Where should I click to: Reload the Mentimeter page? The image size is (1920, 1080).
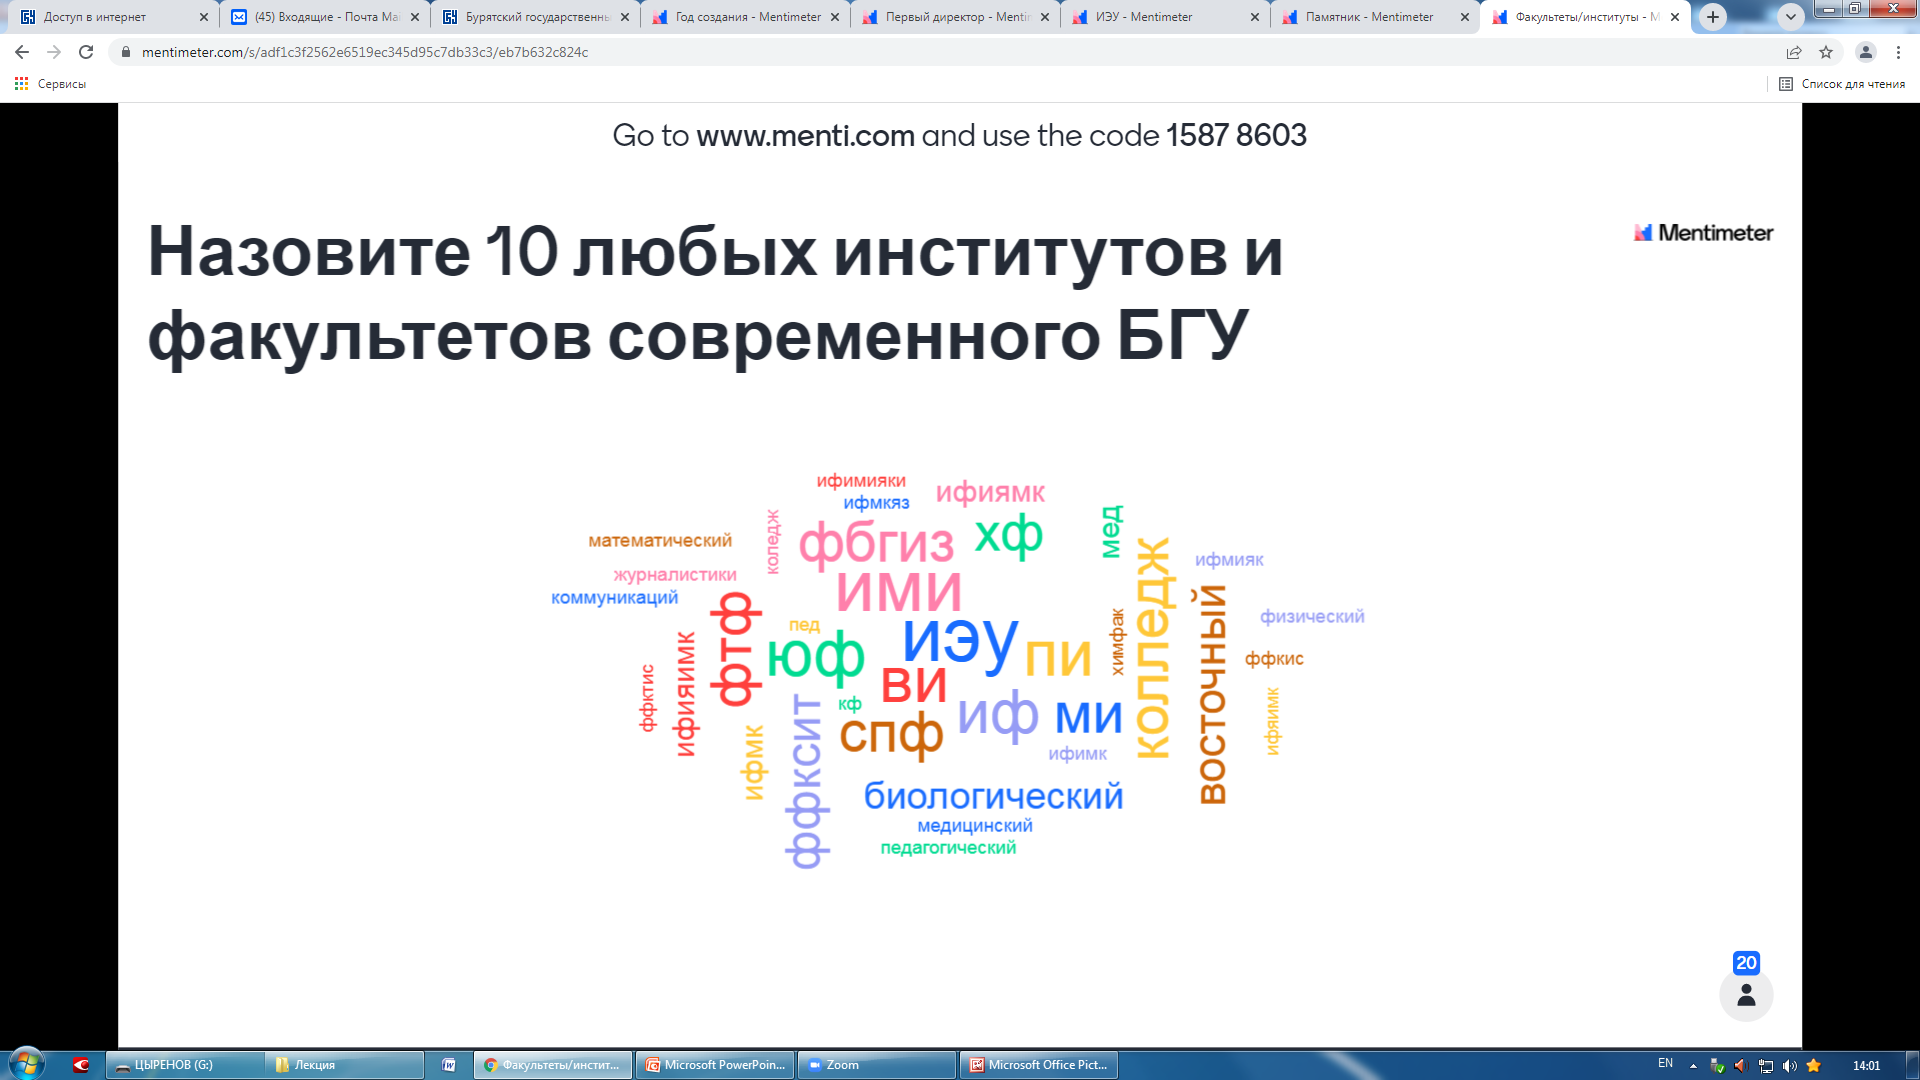coord(86,52)
